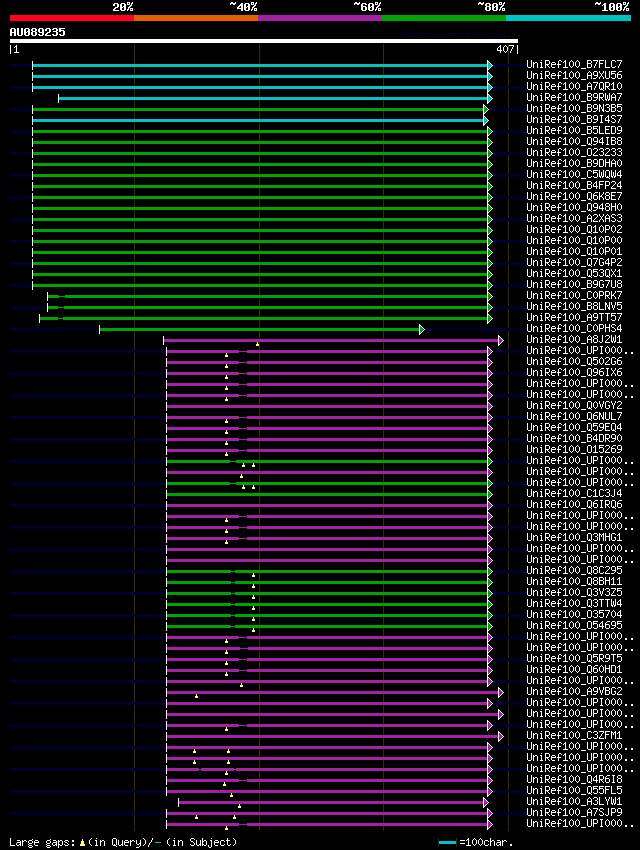
Task: Select the UniRef100_Q59EQ4 label
Action: [574, 427]
